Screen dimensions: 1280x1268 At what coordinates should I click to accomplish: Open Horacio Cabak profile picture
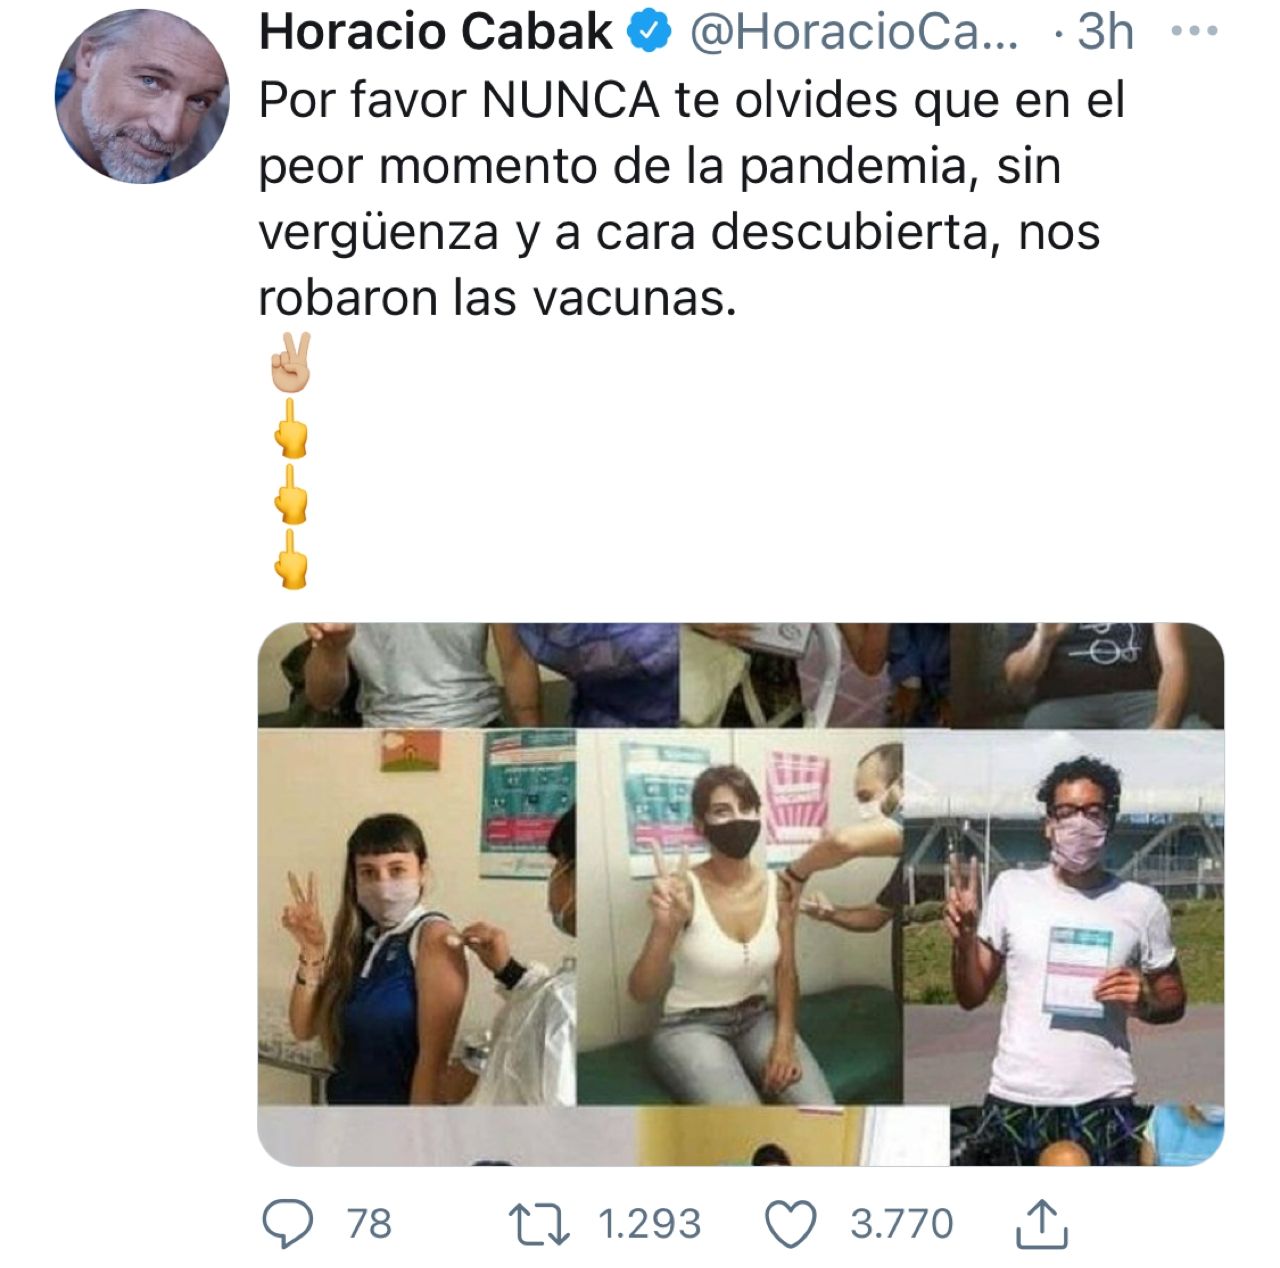point(142,97)
